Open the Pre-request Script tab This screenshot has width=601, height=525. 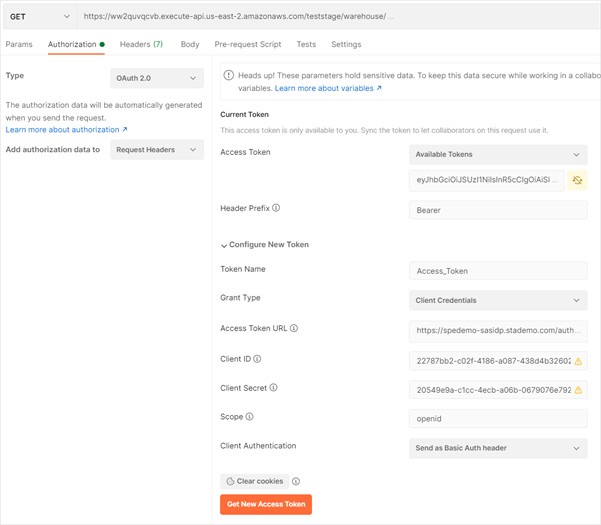coord(247,45)
